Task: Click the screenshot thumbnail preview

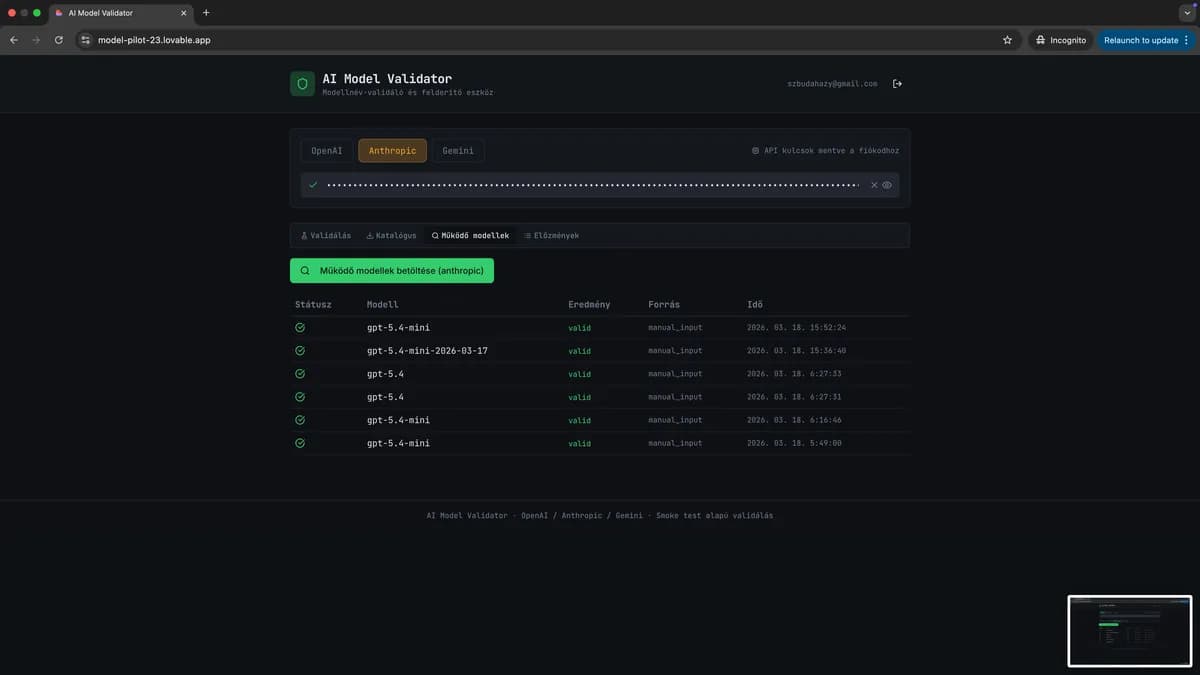Action: point(1130,631)
